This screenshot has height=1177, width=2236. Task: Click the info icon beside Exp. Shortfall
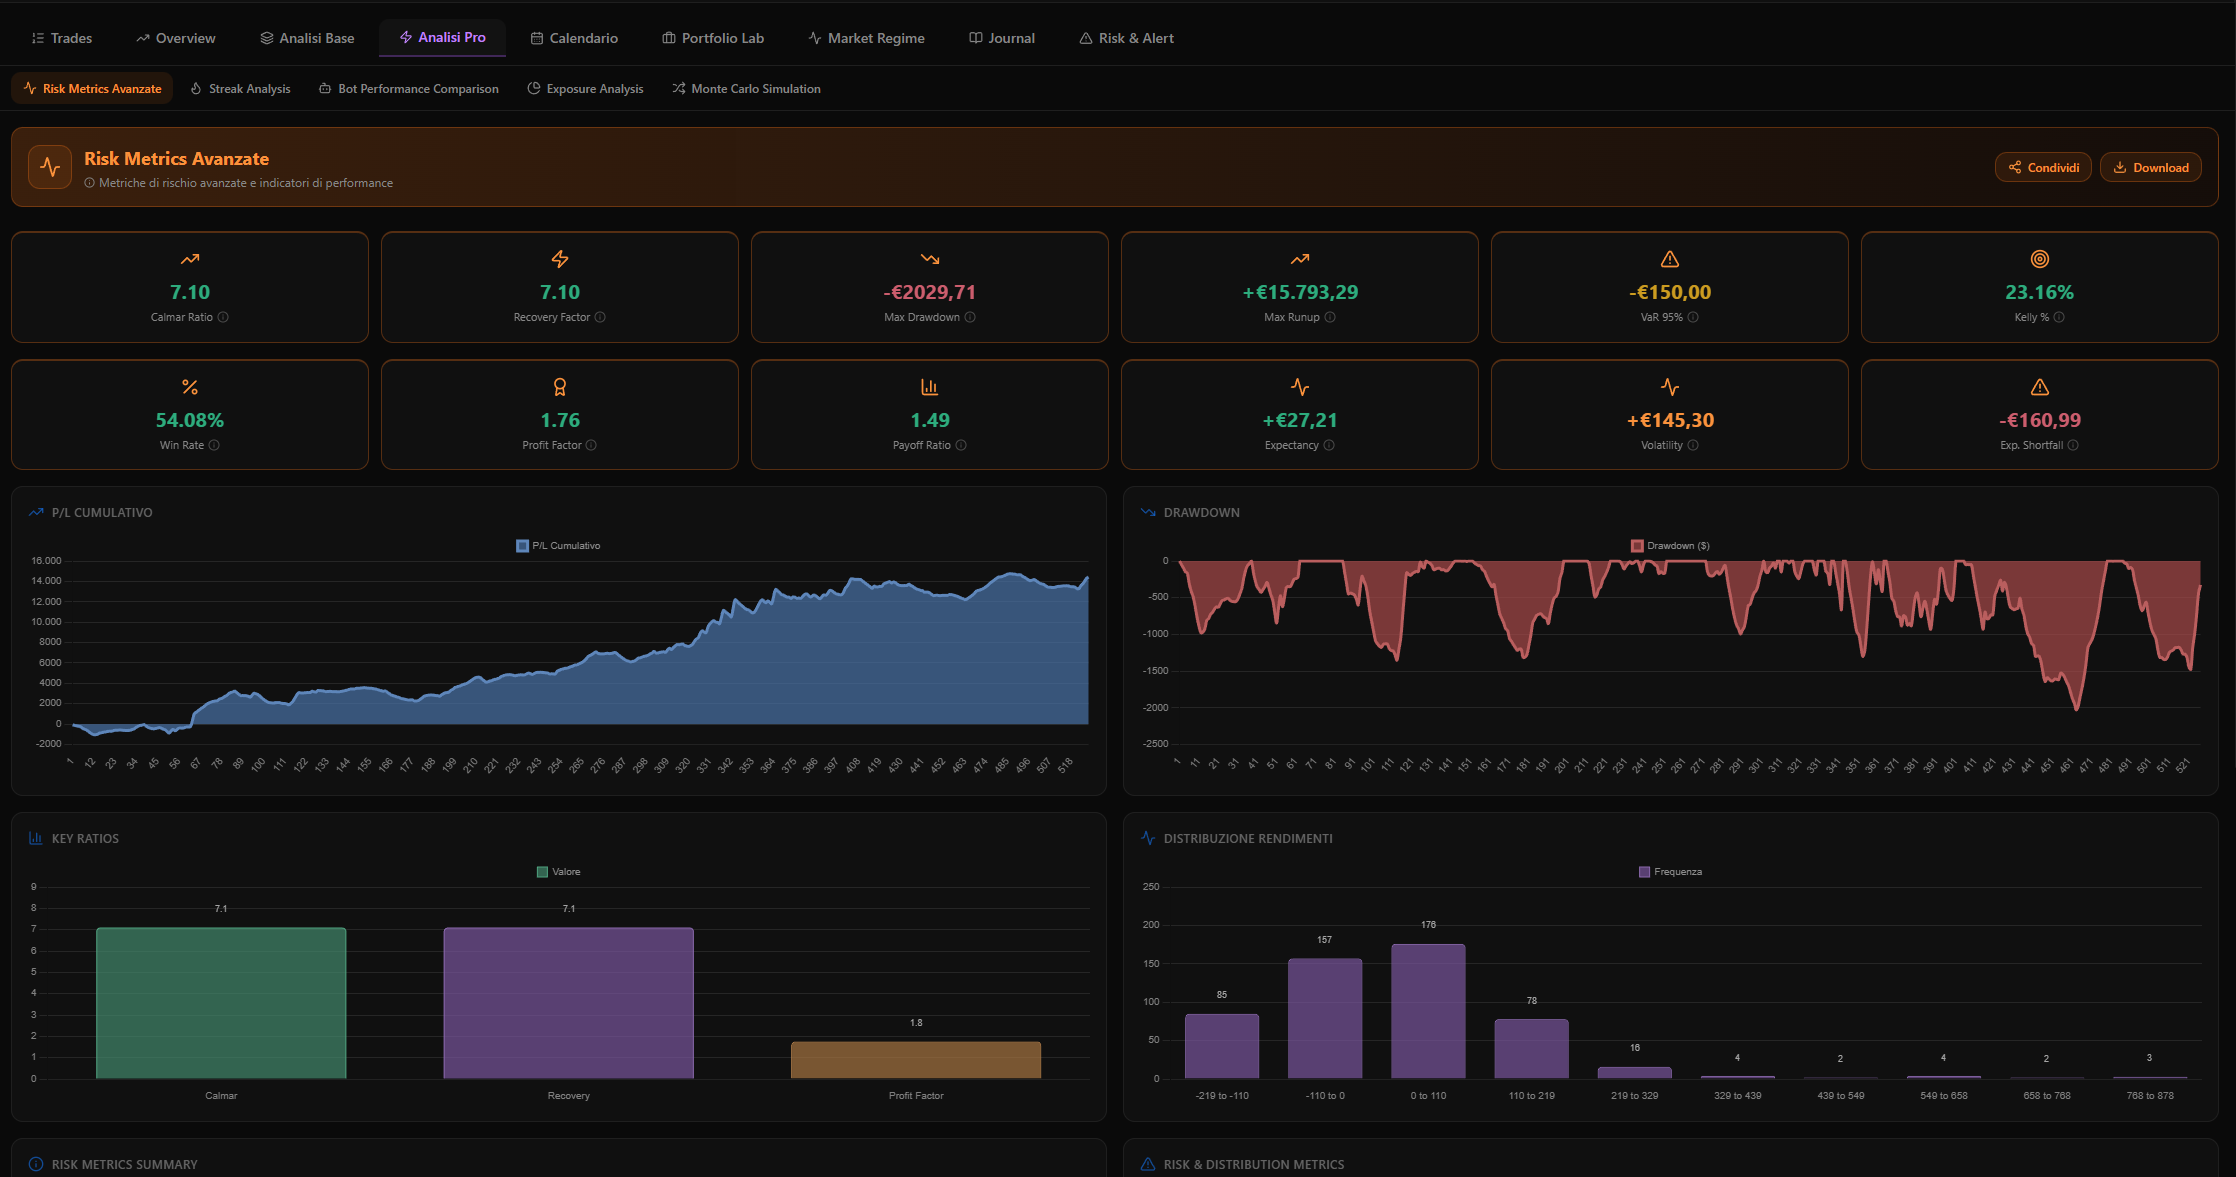(2073, 445)
